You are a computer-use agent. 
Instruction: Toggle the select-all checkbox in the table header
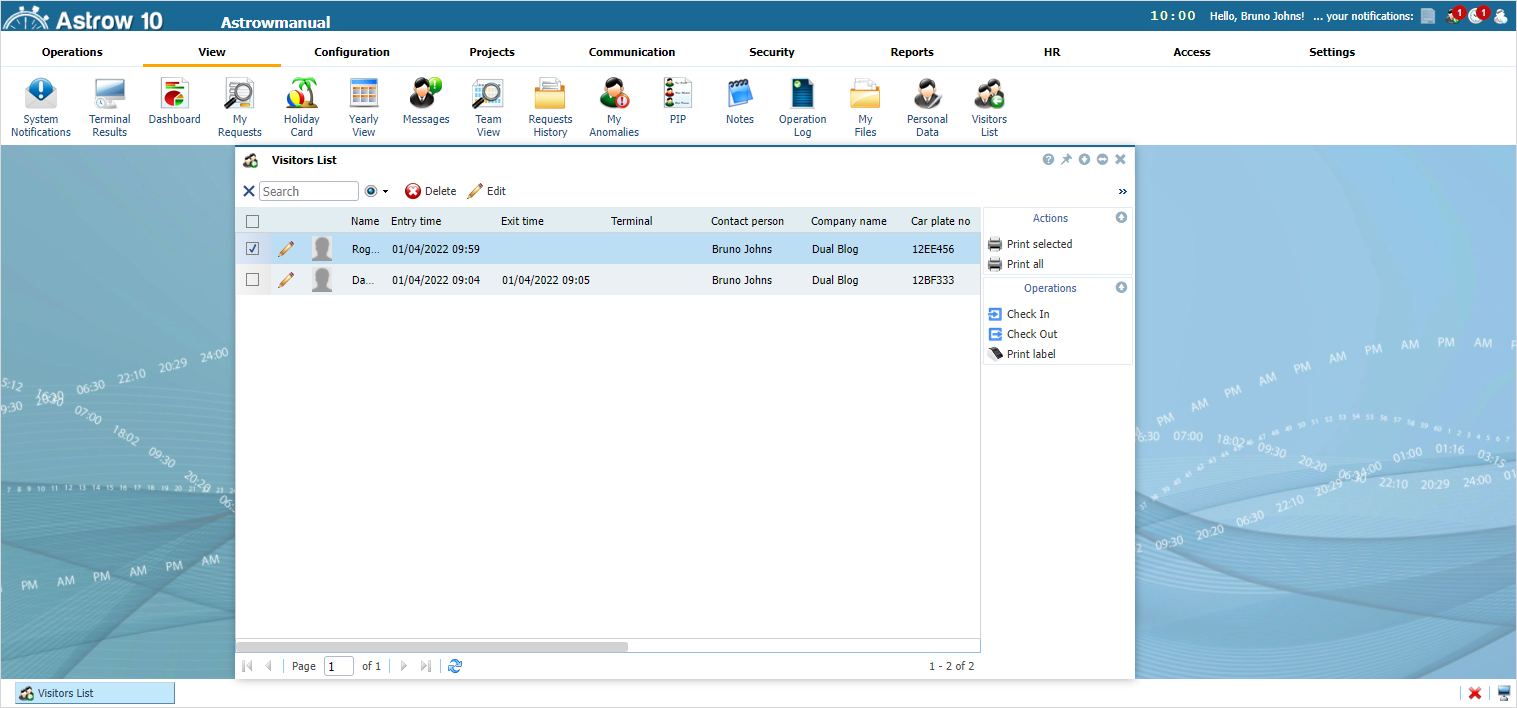253,221
